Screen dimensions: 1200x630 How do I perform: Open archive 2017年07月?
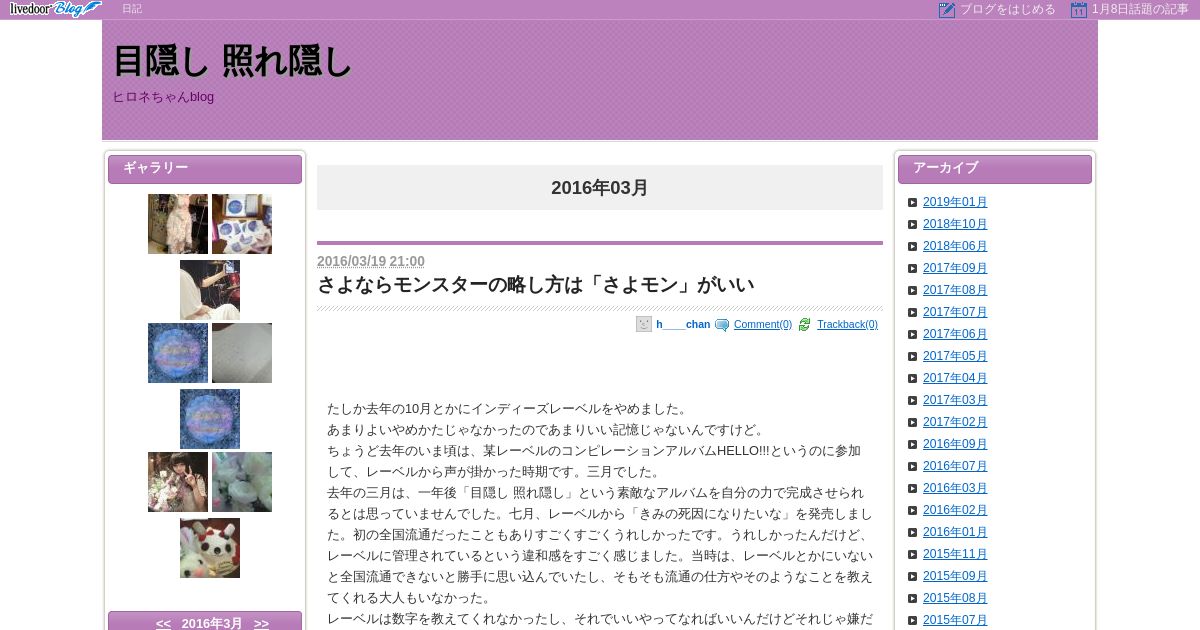tap(955, 312)
